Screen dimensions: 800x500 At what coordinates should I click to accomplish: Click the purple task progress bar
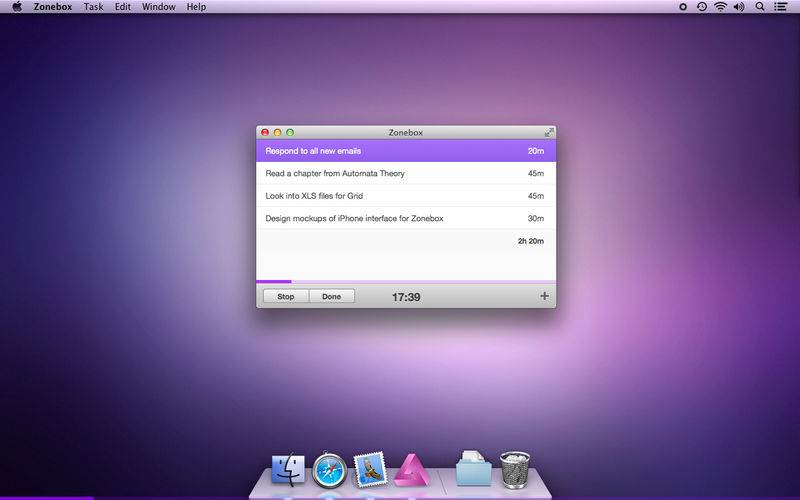click(x=406, y=281)
